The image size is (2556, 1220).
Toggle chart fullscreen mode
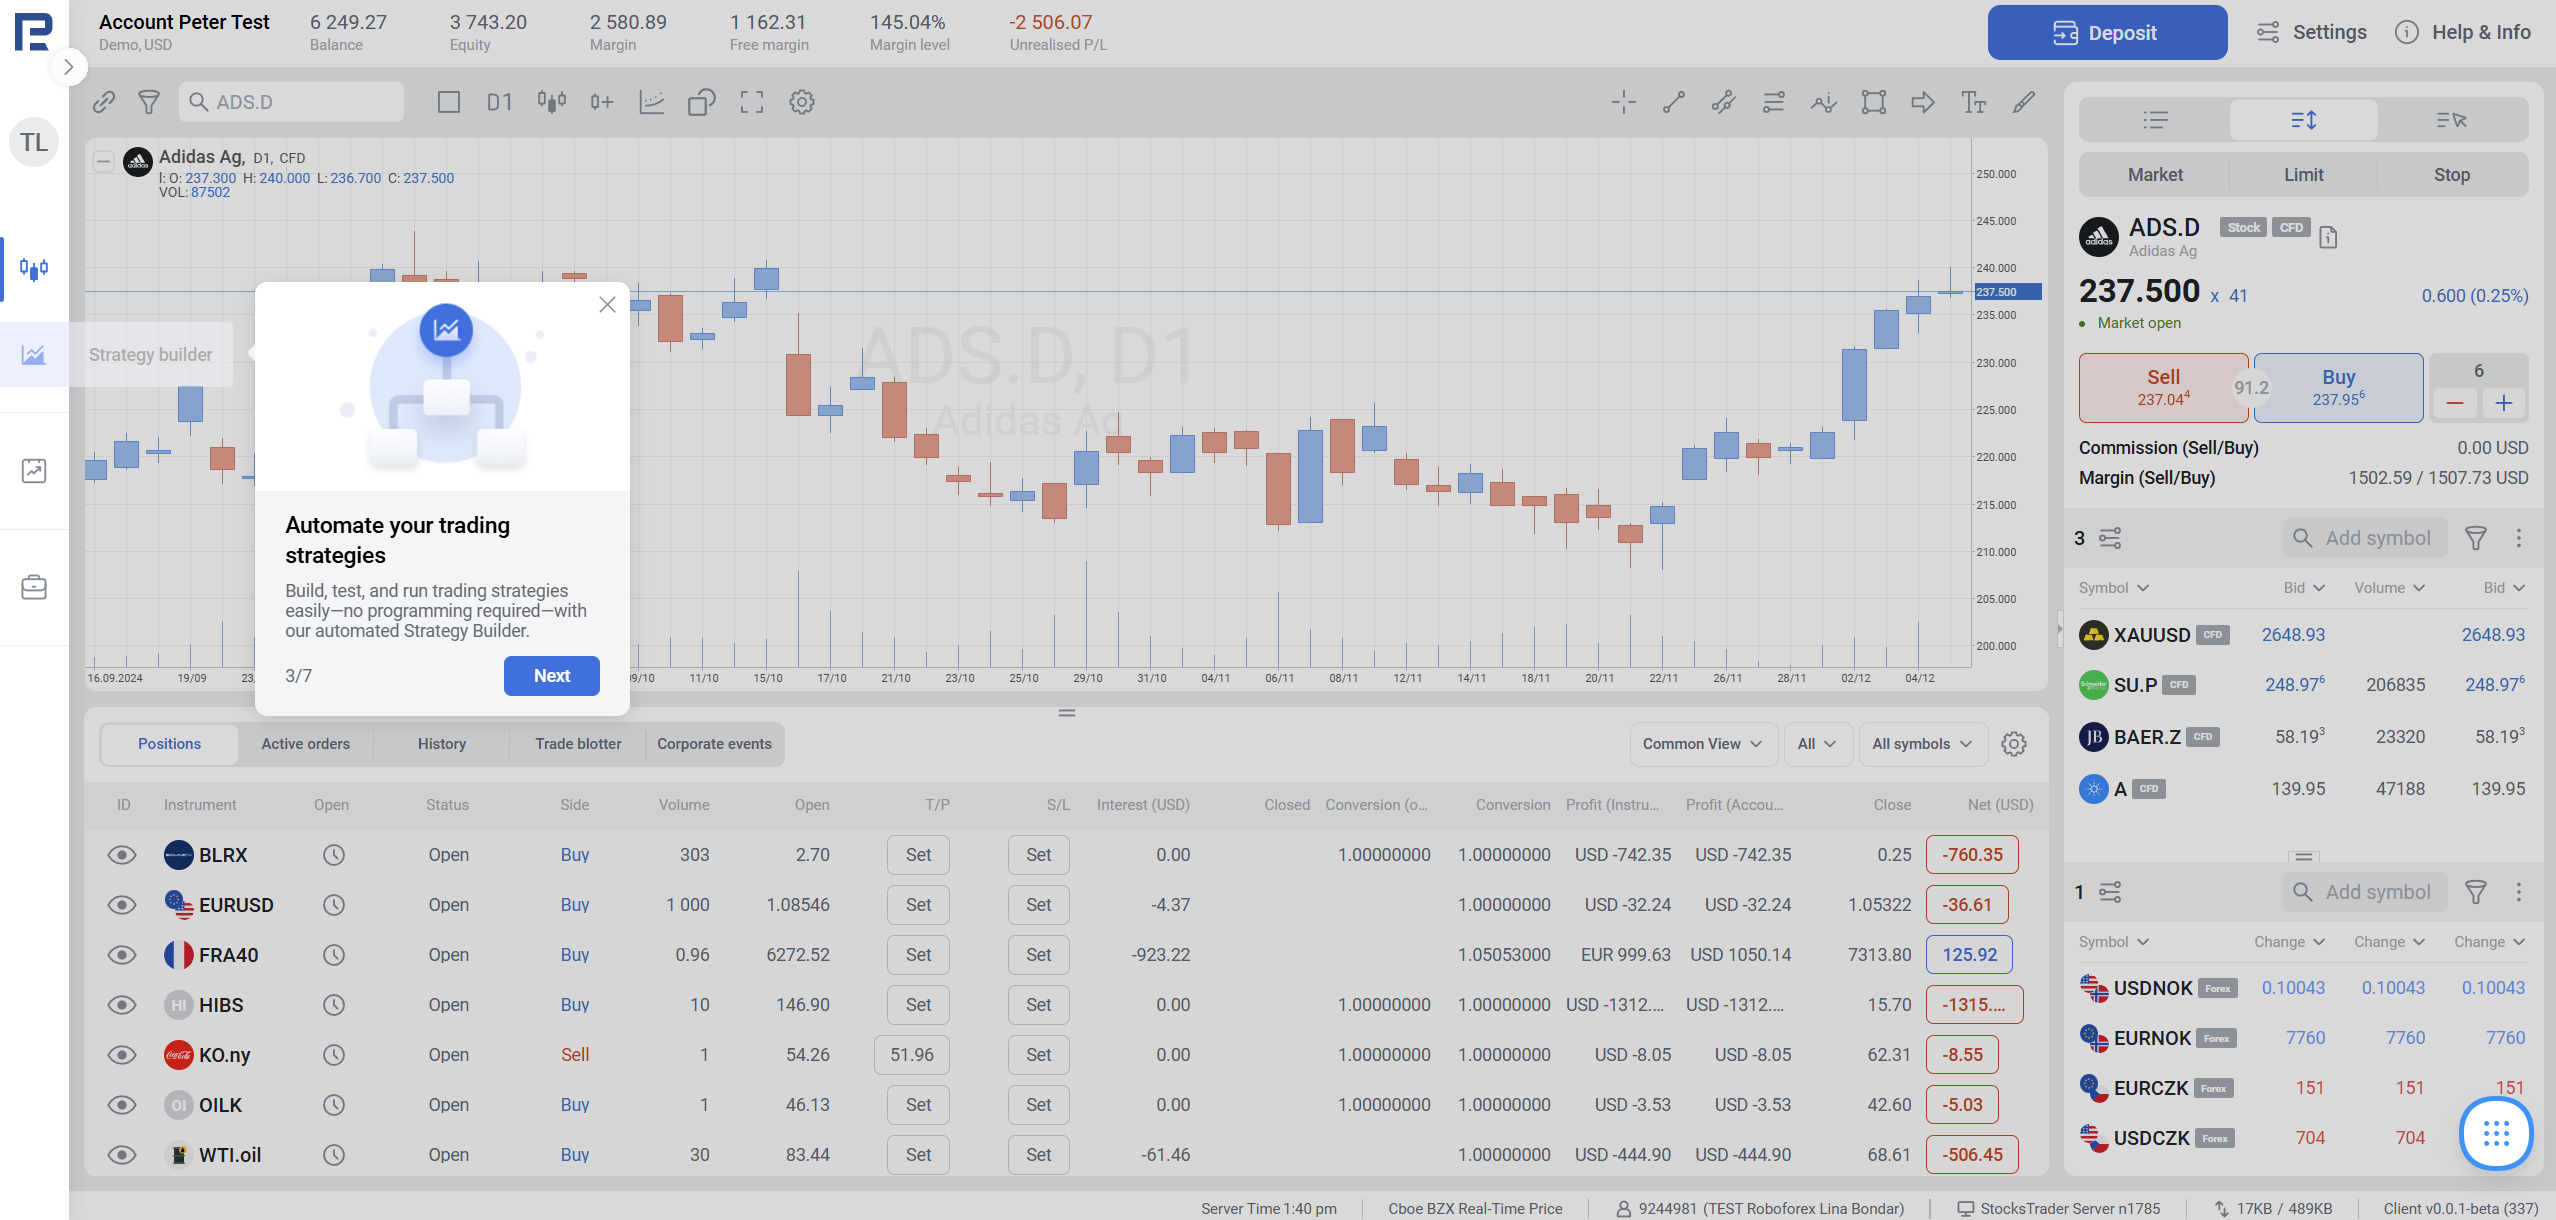click(x=751, y=102)
